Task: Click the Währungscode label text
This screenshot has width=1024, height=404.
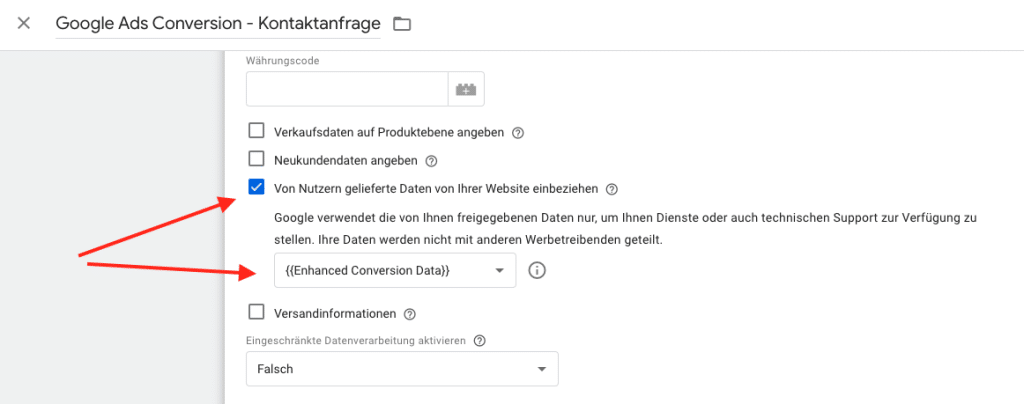Action: click(x=282, y=61)
